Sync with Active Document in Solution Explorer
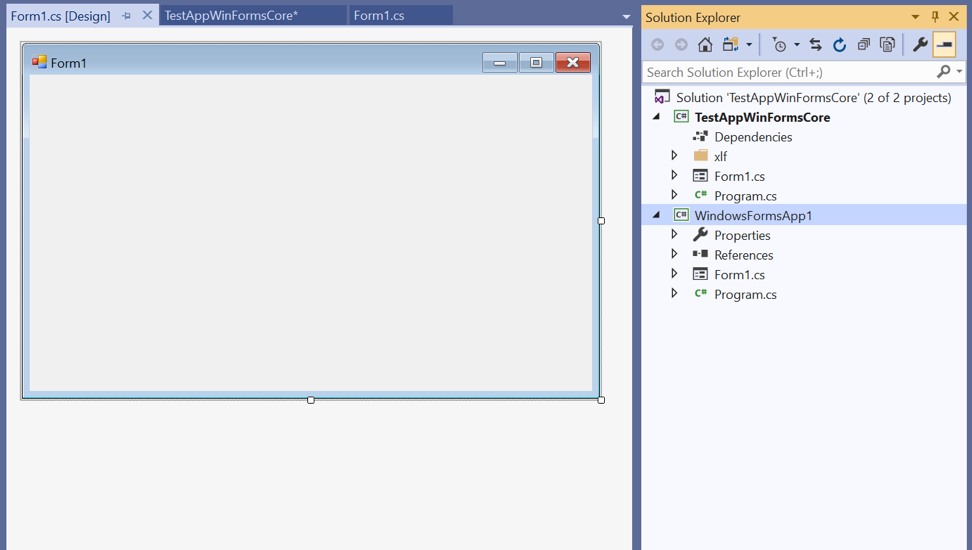972x550 pixels. click(816, 45)
